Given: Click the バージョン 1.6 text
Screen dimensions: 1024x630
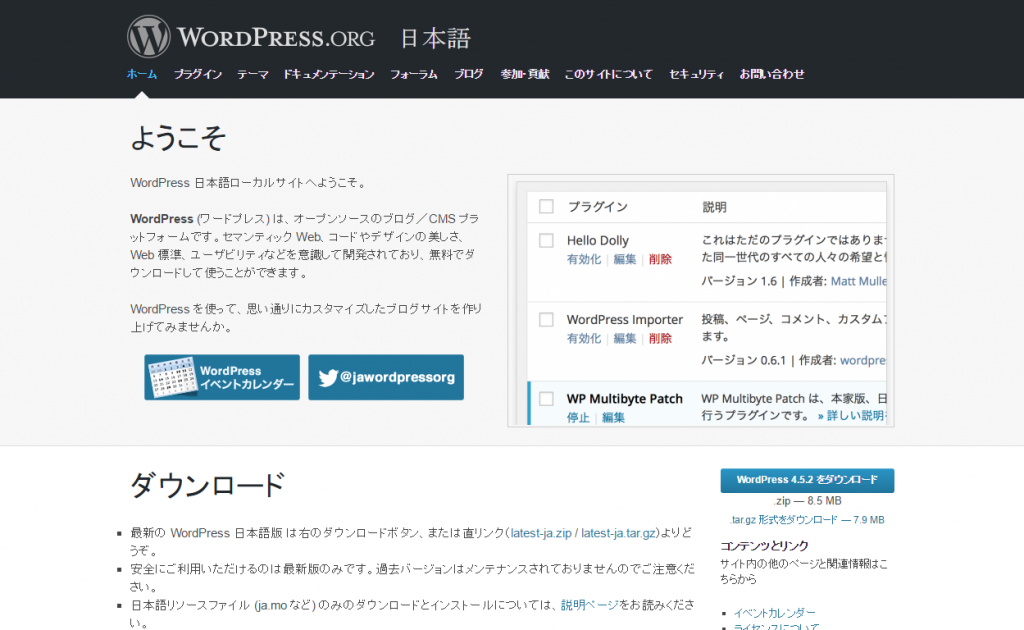Looking at the screenshot, I should click(x=739, y=281).
